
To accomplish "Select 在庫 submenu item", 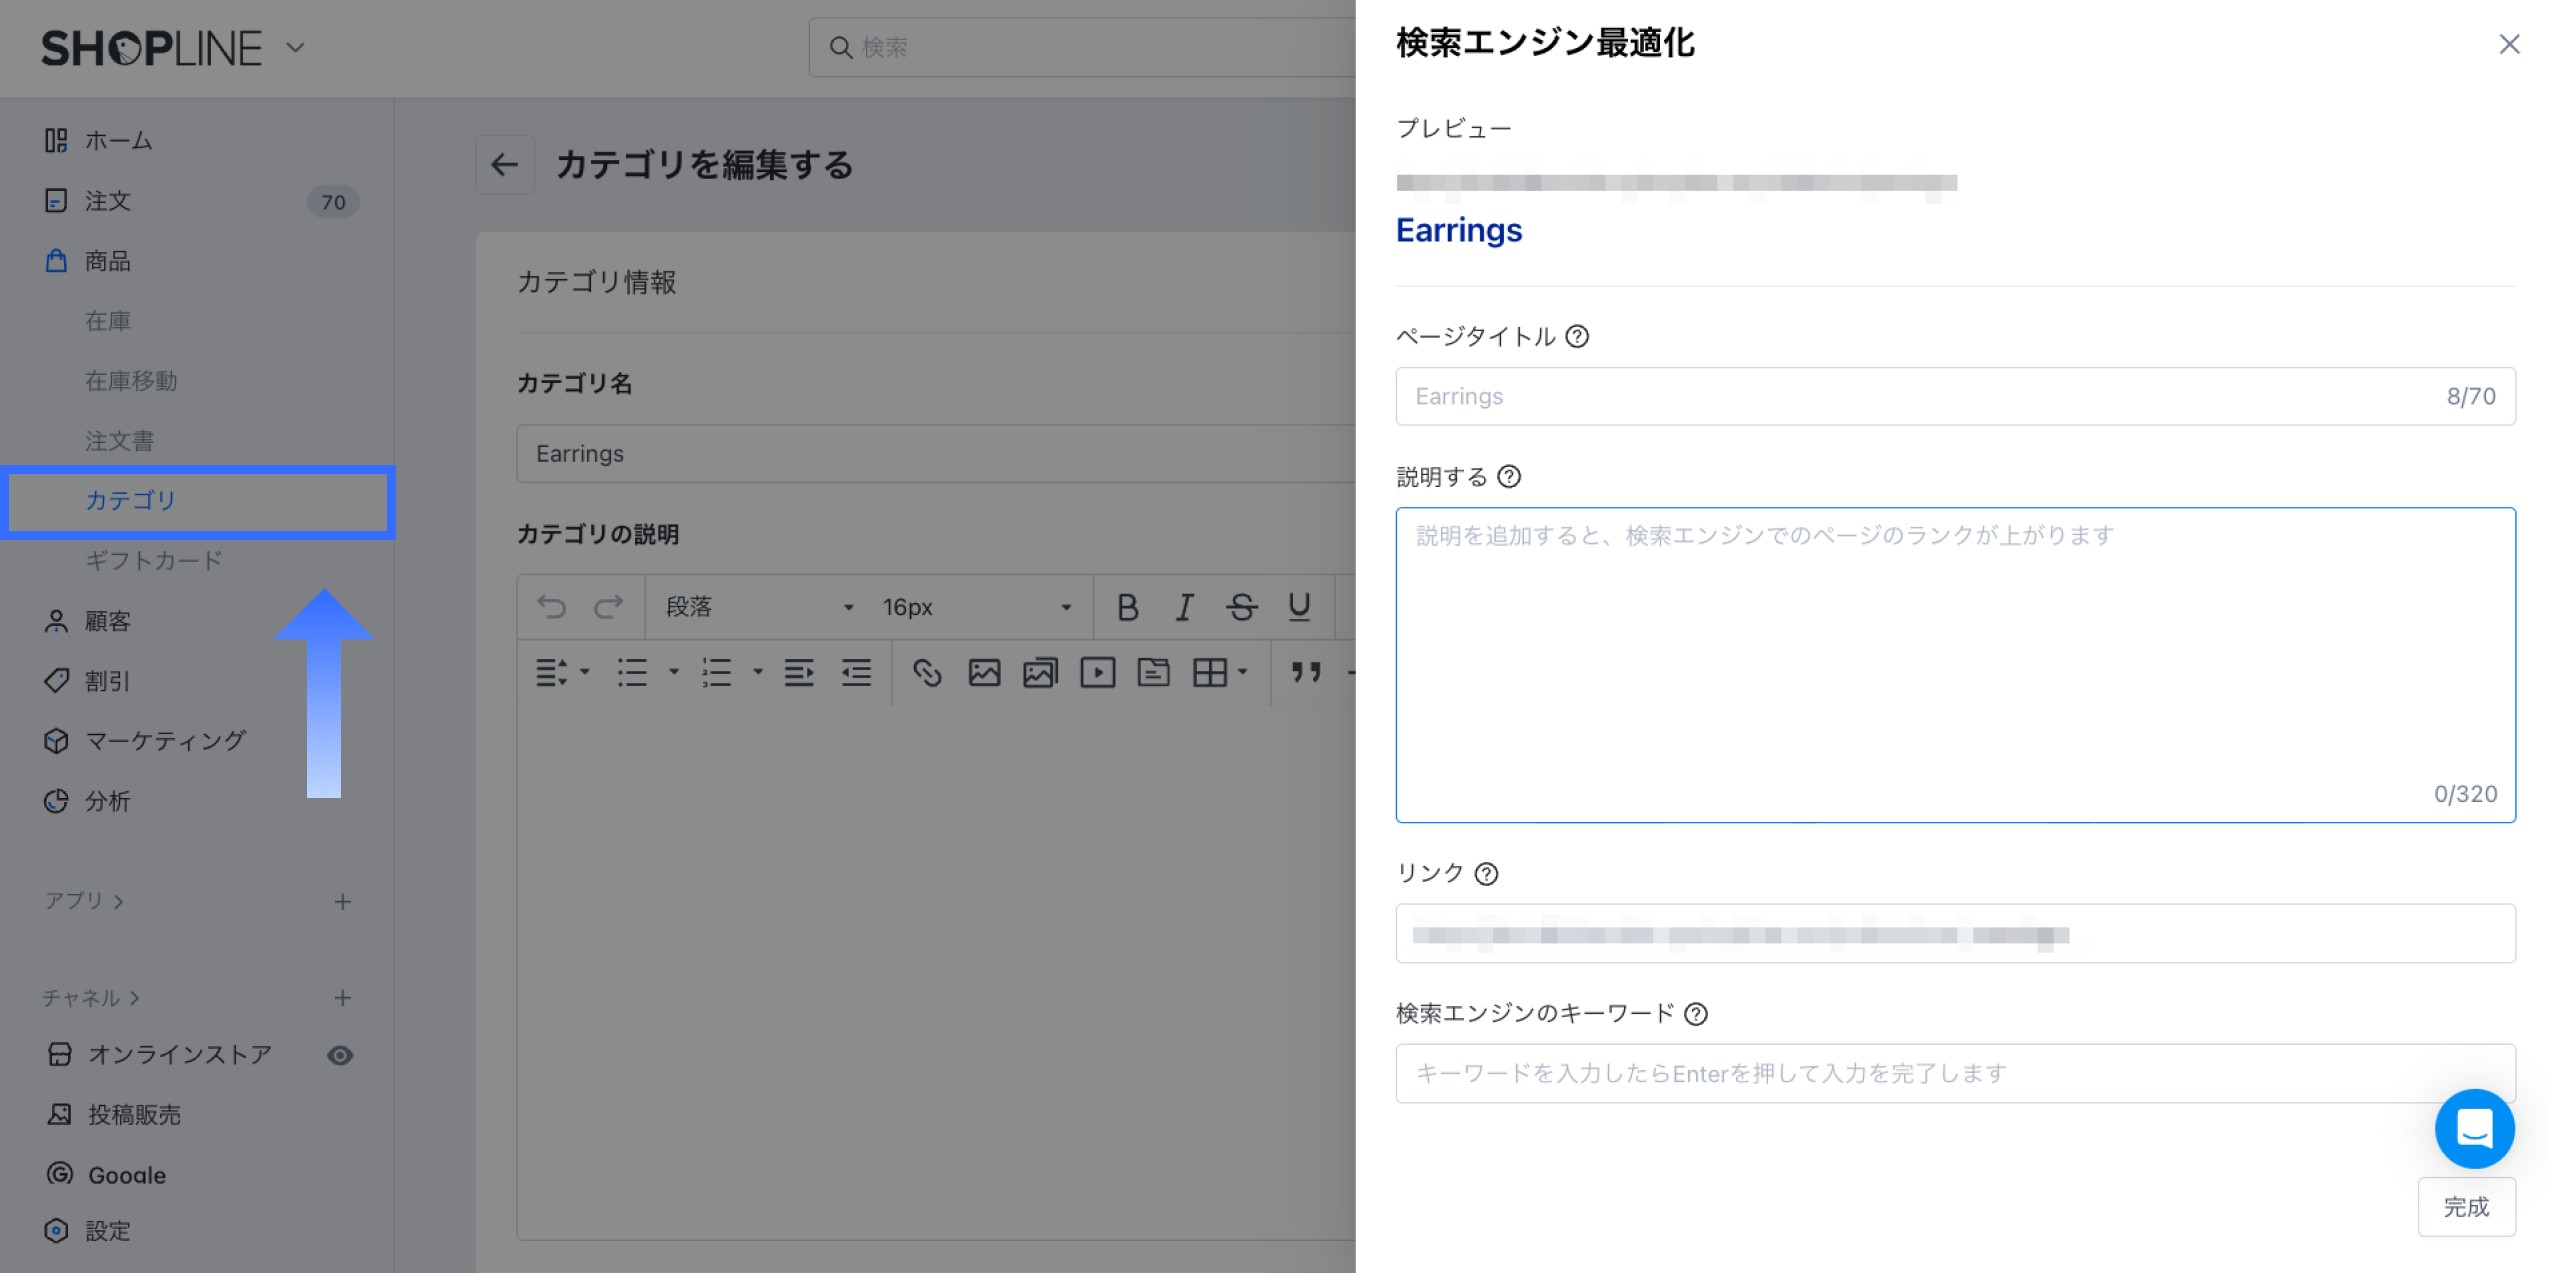I will [108, 321].
